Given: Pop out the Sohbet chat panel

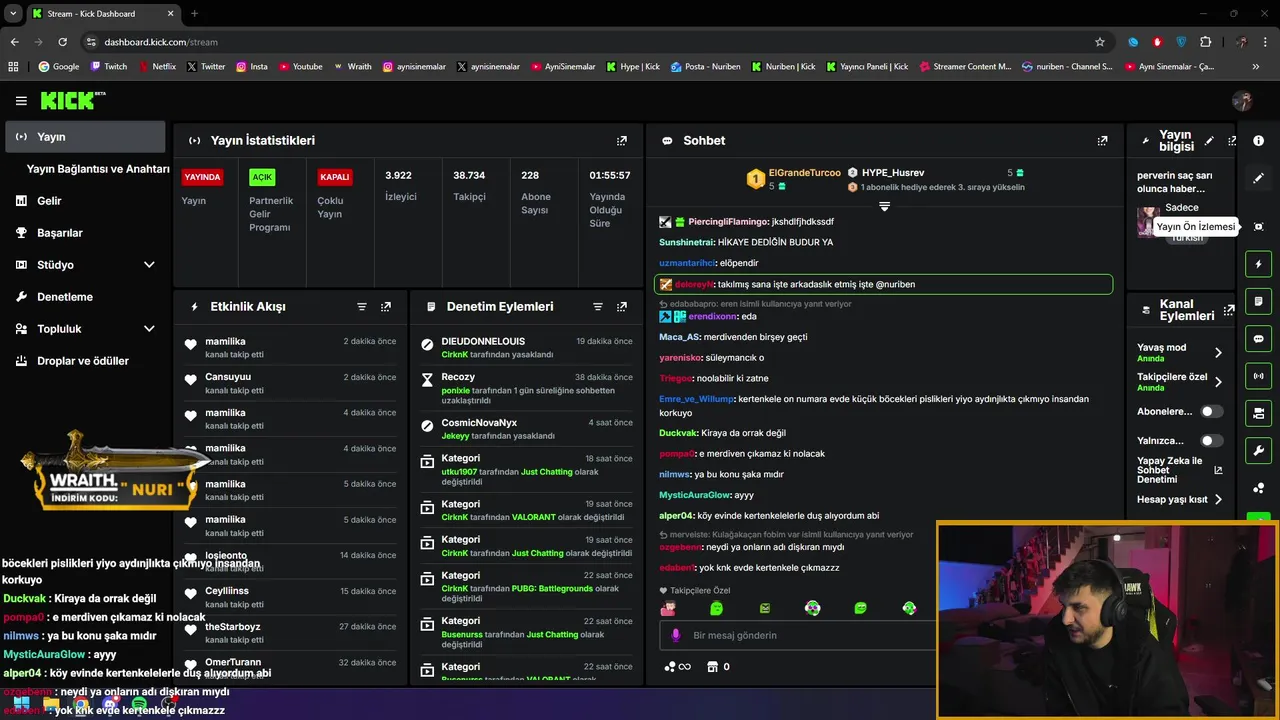Looking at the screenshot, I should [x=1102, y=141].
